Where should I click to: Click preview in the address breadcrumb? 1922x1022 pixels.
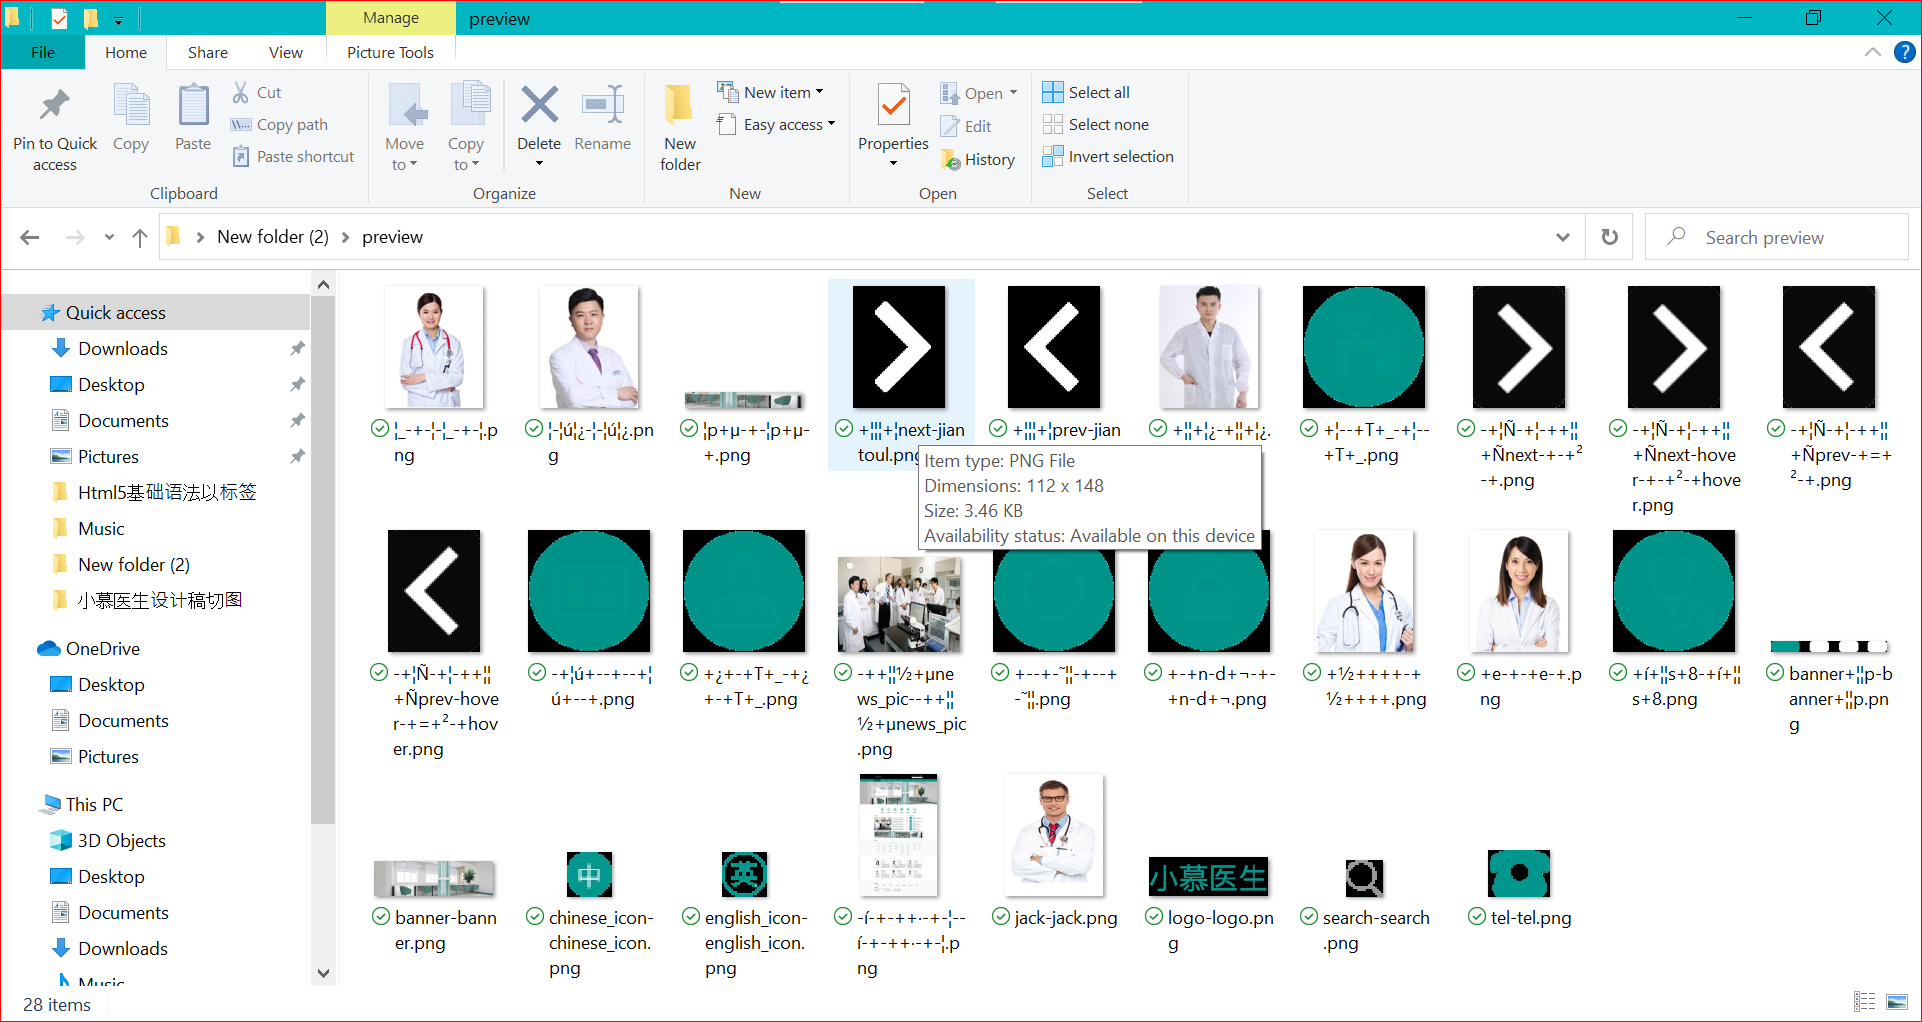(392, 237)
